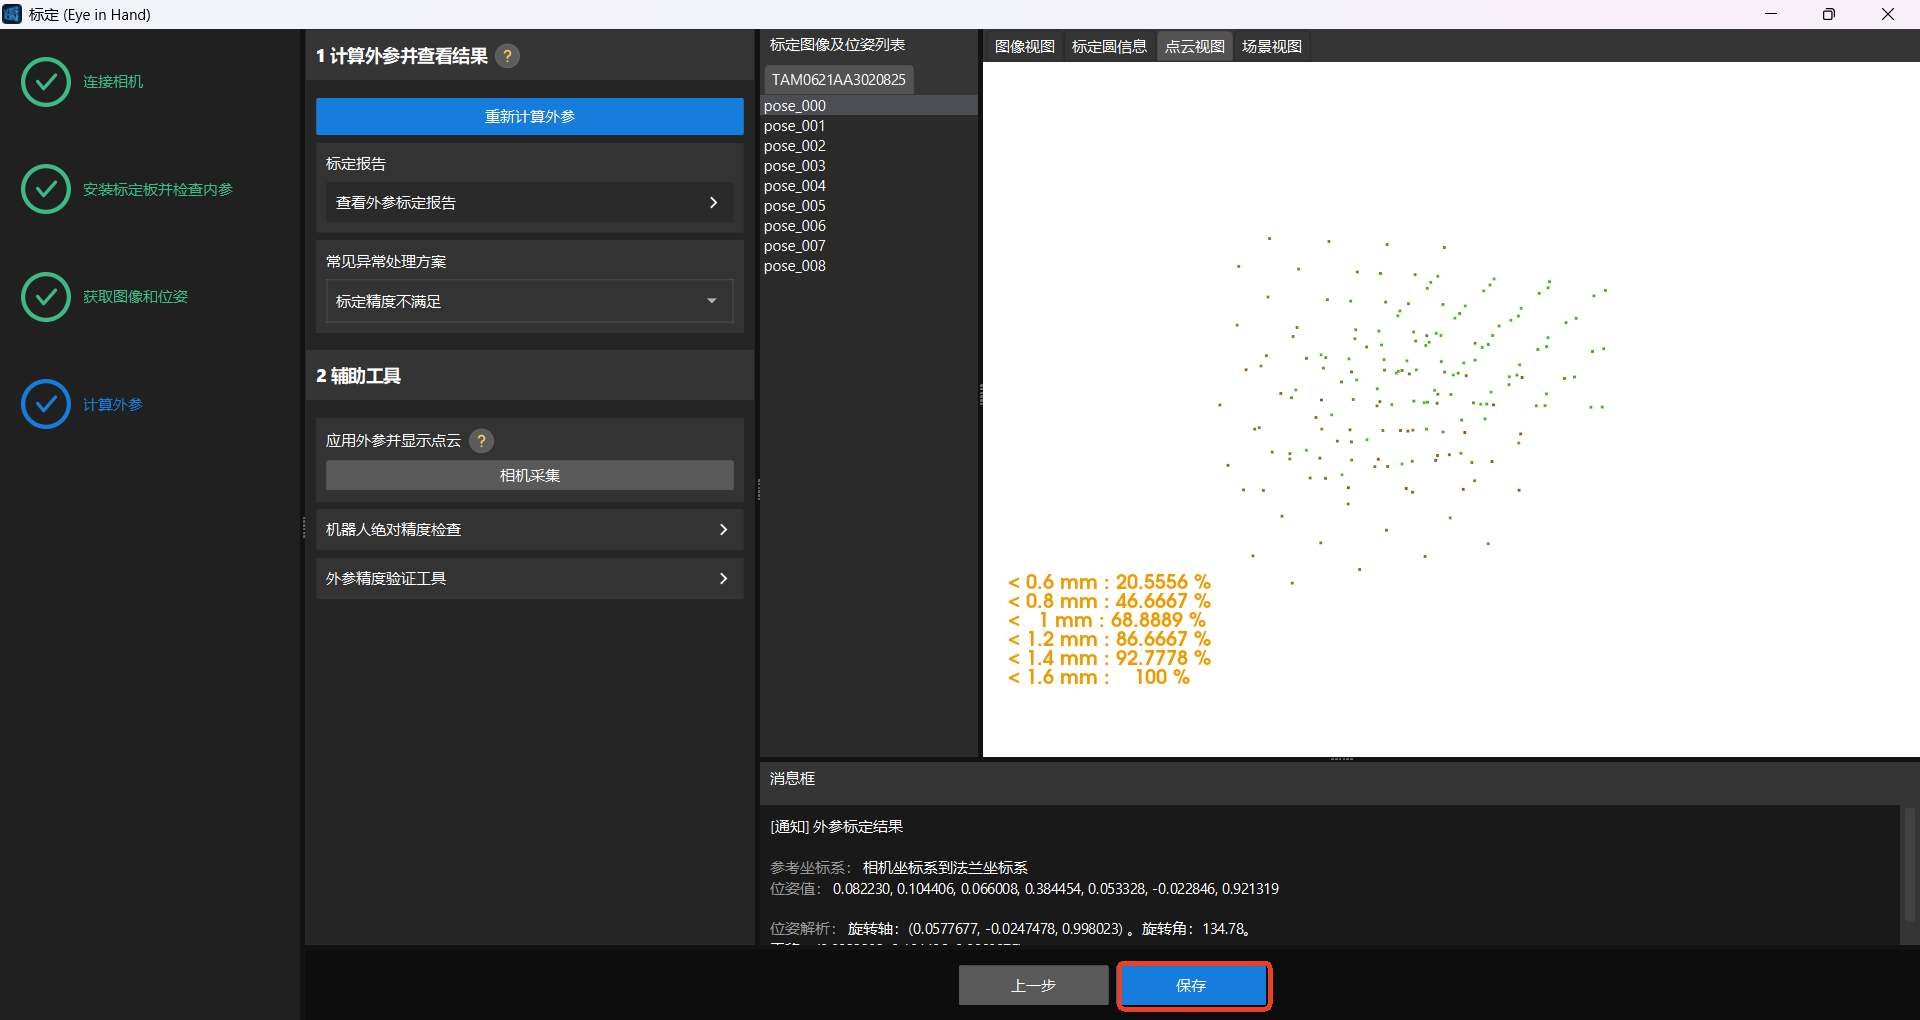Click the 重新计算外参 button
1920x1020 pixels.
(529, 117)
